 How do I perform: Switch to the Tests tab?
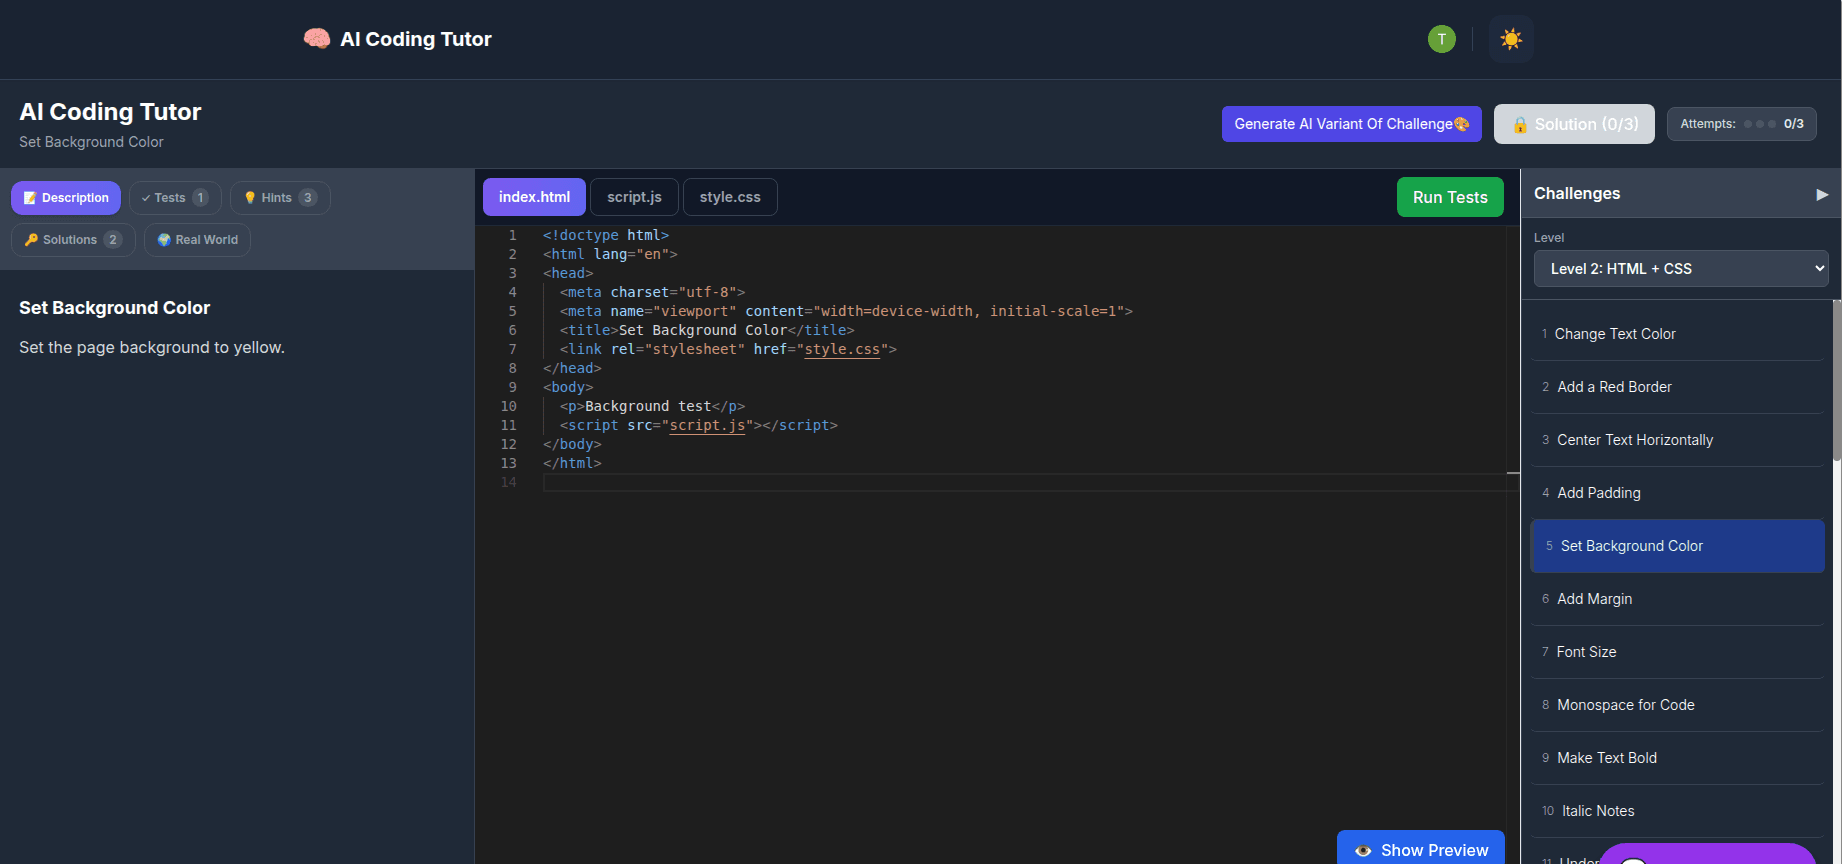click(x=175, y=198)
